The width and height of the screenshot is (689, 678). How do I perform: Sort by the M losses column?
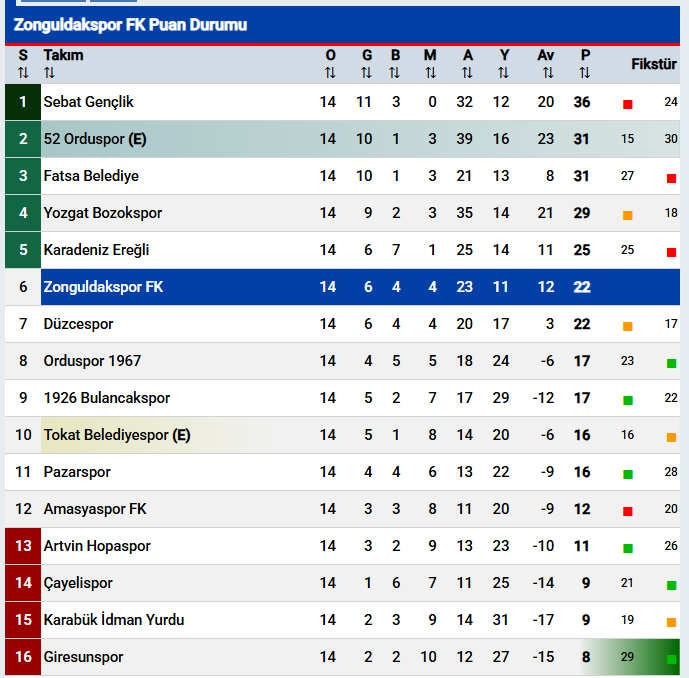[x=430, y=64]
